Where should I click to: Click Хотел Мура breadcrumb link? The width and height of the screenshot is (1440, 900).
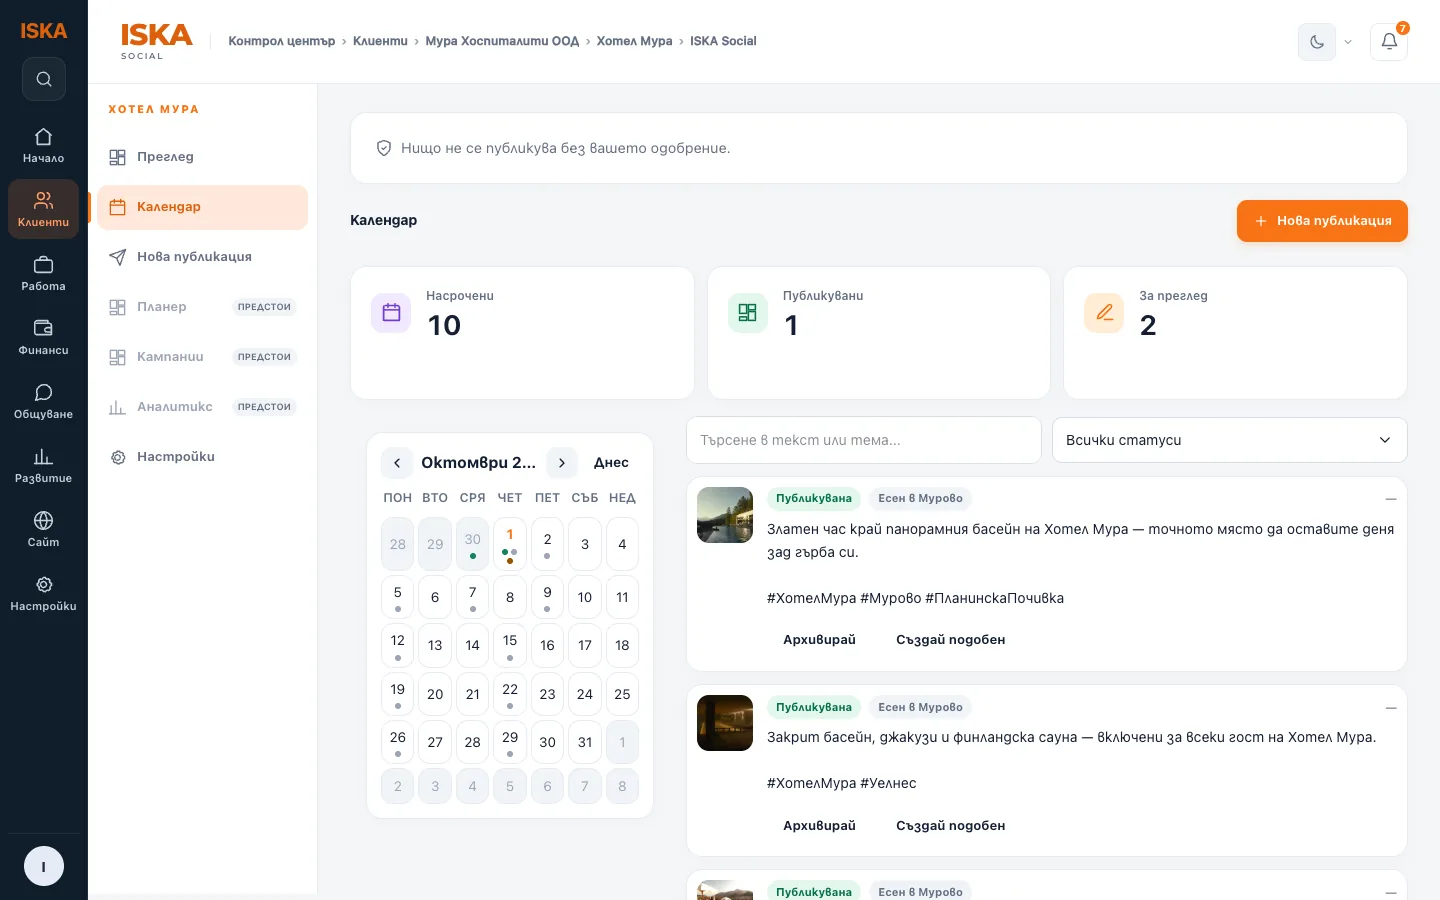(x=634, y=41)
